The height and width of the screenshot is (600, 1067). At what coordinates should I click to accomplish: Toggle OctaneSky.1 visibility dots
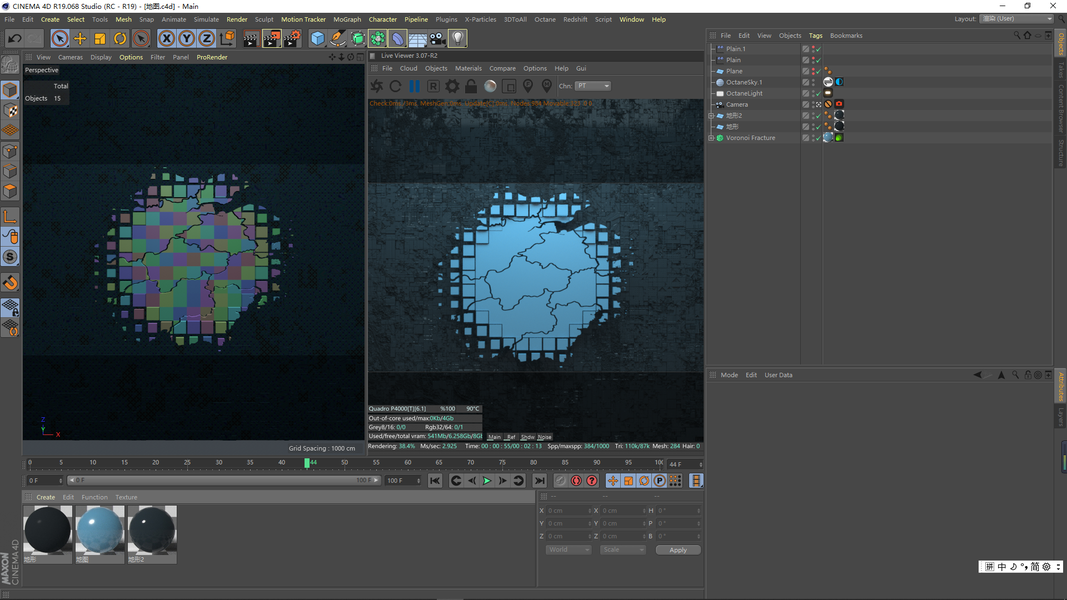click(813, 82)
